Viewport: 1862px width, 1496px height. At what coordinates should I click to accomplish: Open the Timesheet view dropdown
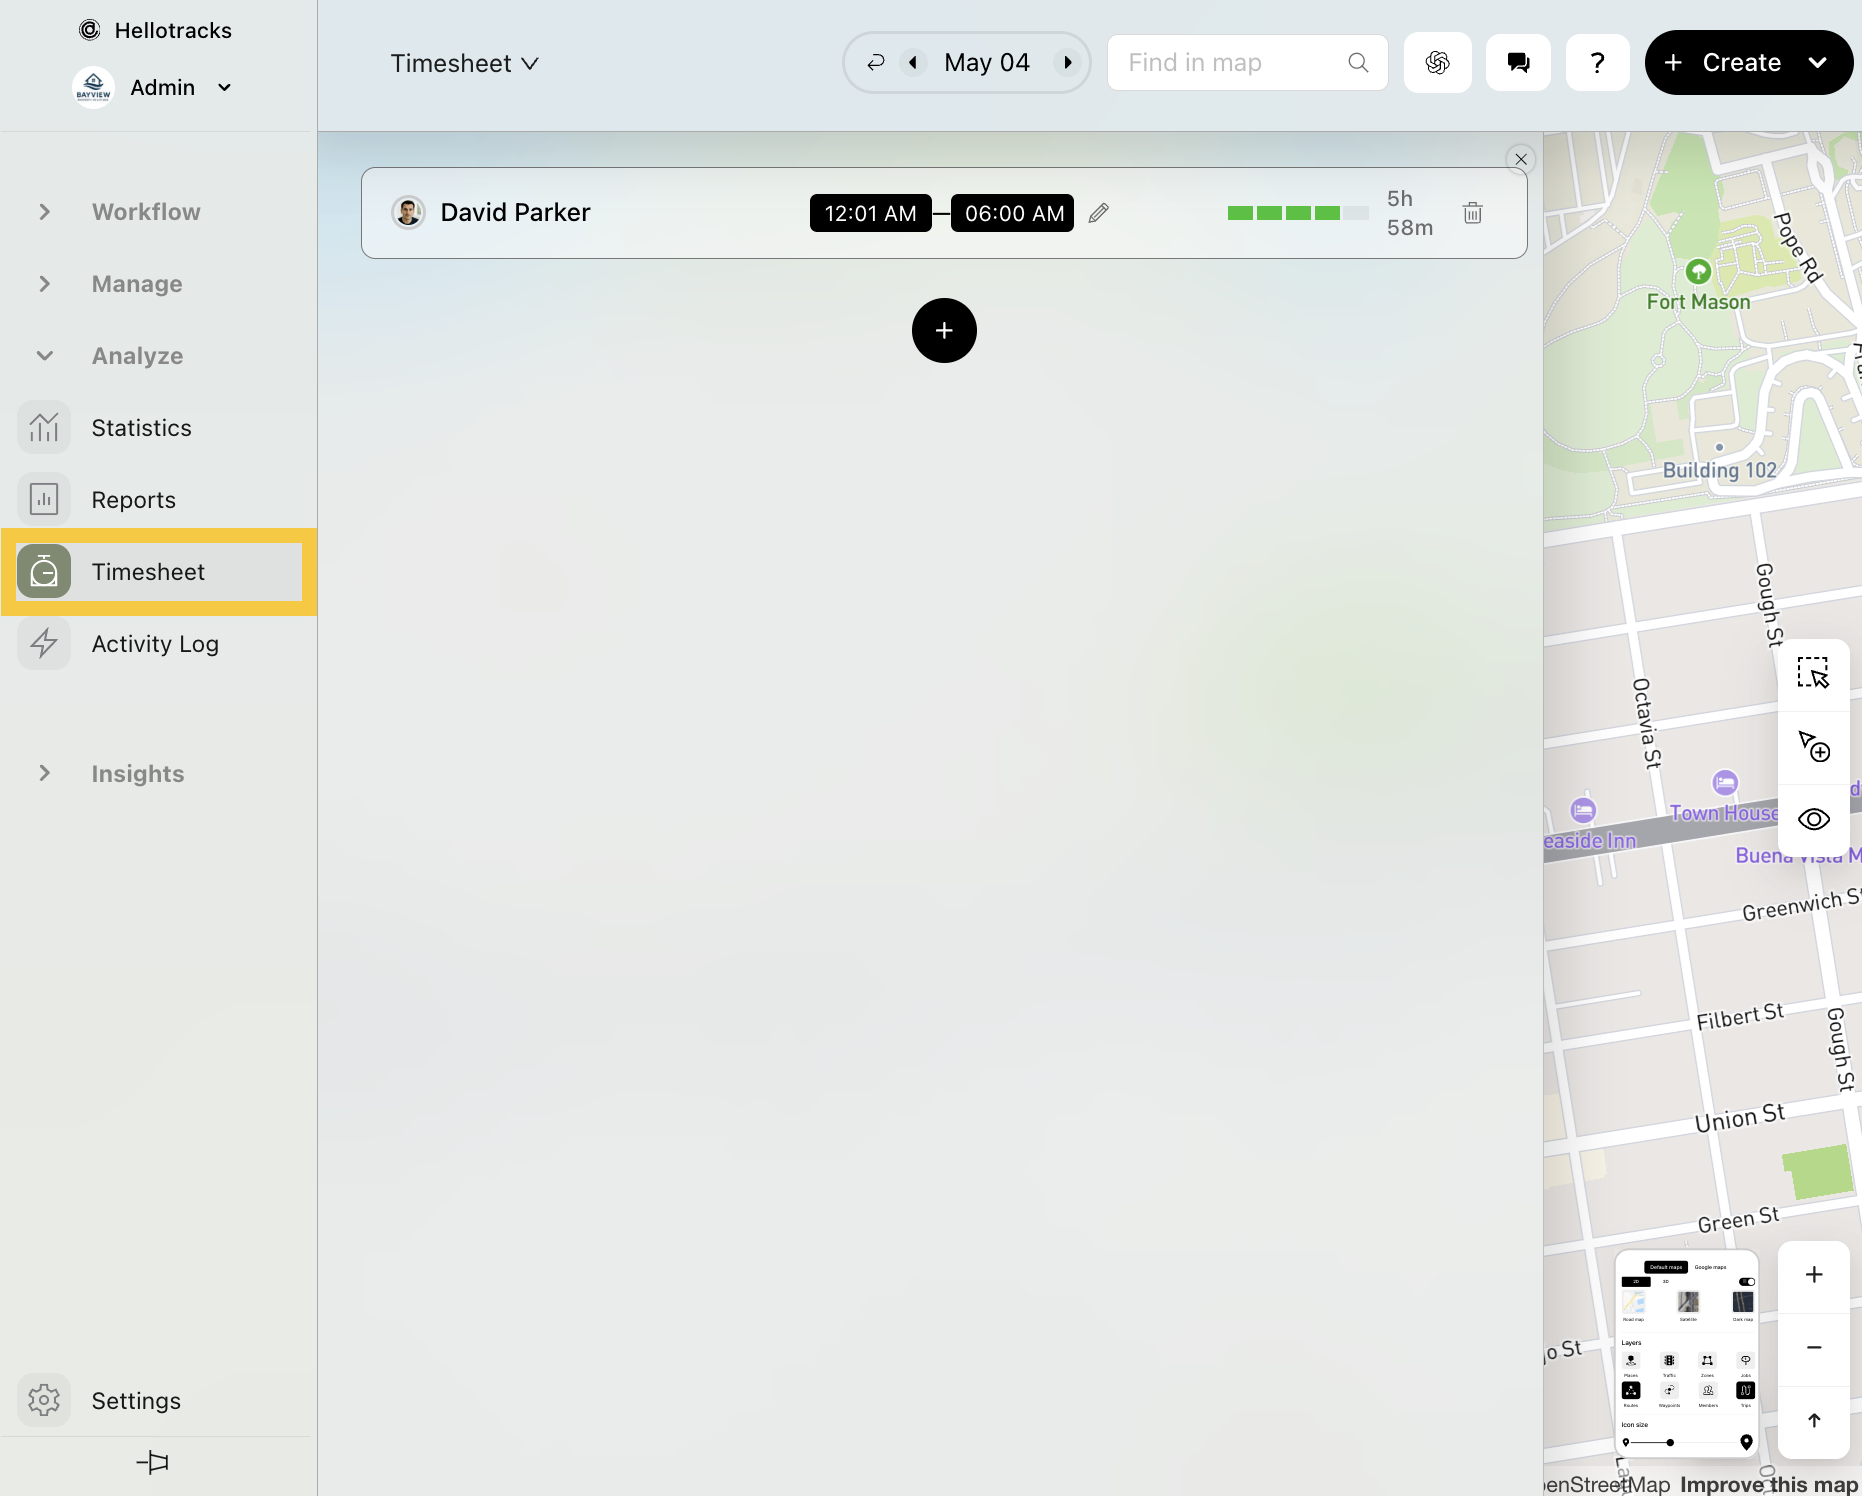tap(465, 63)
